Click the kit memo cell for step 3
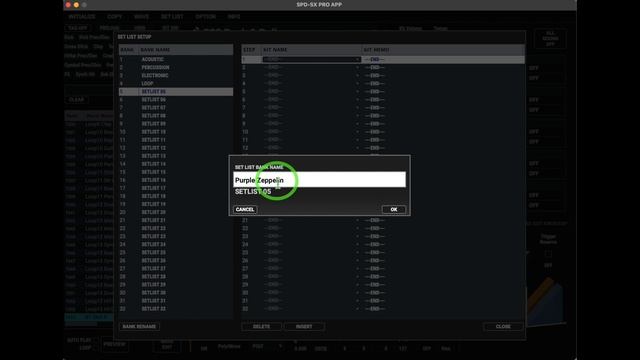This screenshot has height=360, width=640. point(443,76)
